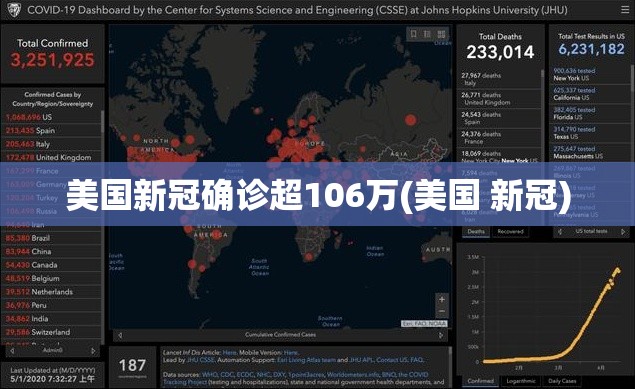Open the Lancet article Here link

coord(230,353)
